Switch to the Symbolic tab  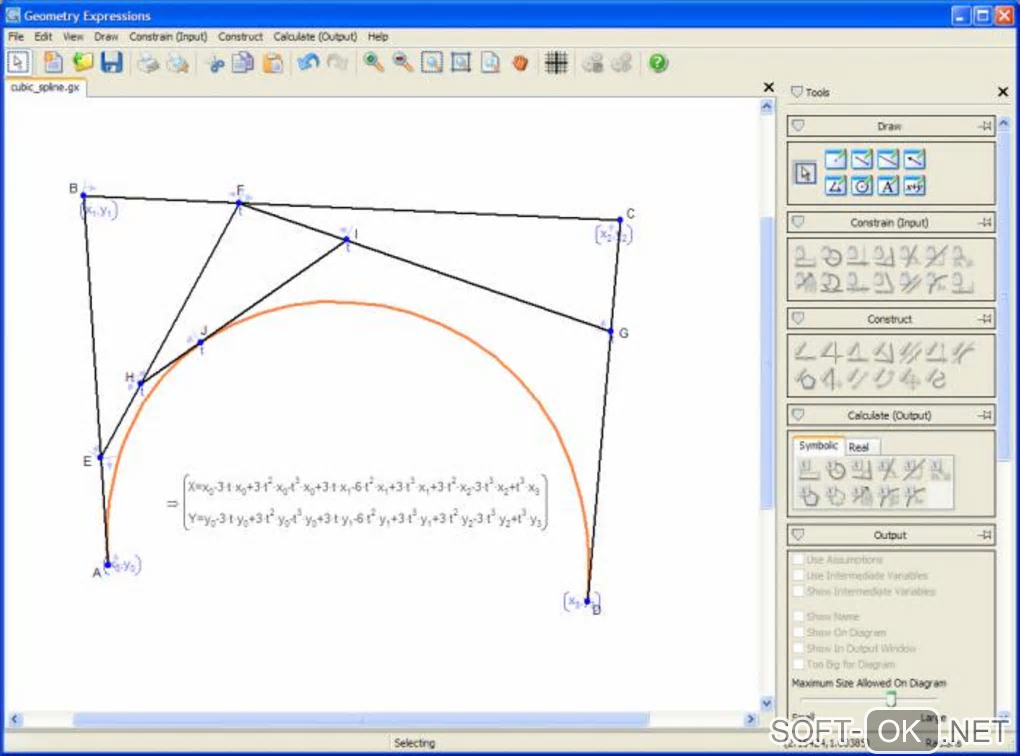[x=818, y=446]
